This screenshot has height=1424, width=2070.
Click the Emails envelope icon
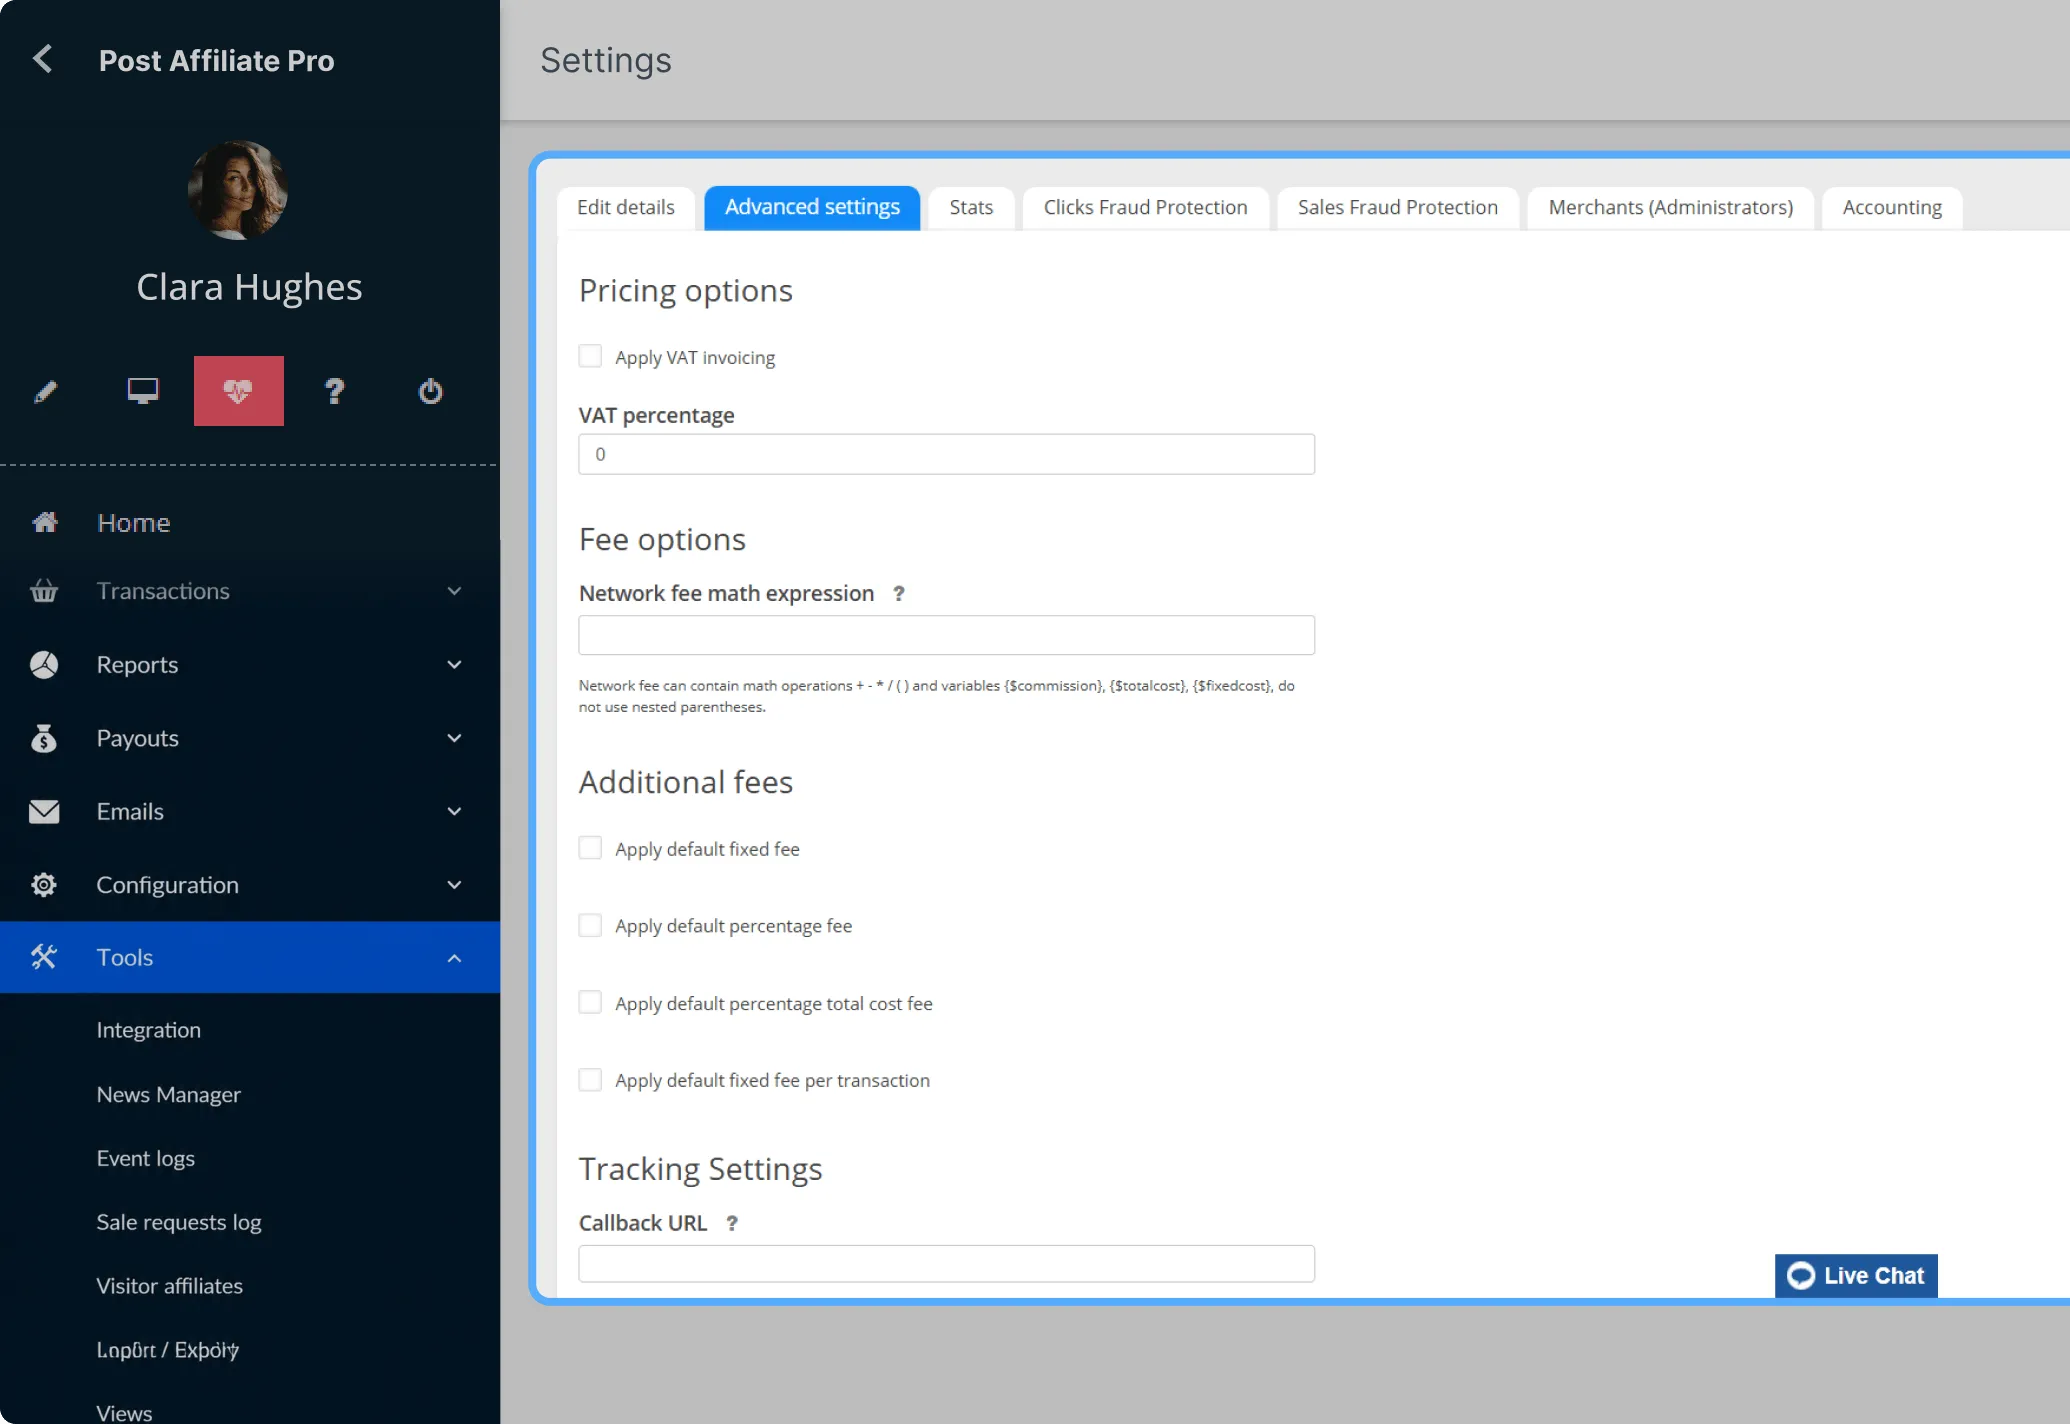(x=44, y=811)
